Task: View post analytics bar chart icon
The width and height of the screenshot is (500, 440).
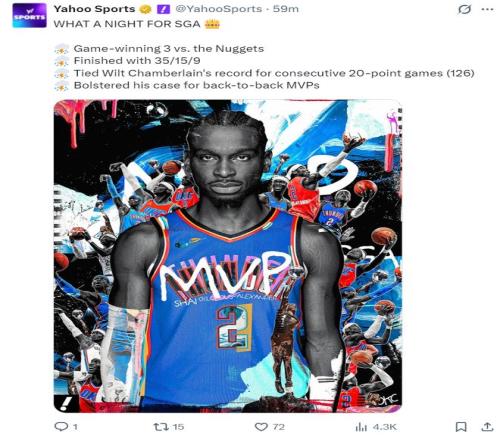Action: click(x=361, y=427)
